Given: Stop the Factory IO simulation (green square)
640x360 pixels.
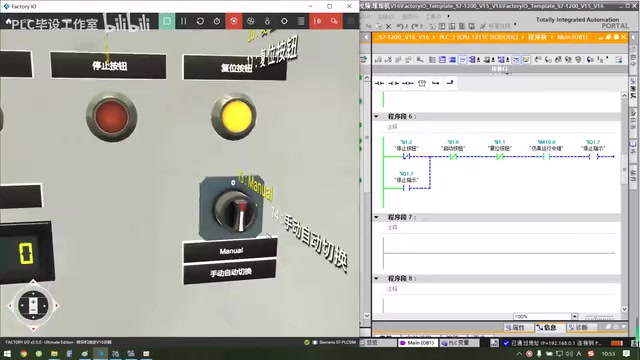Looking at the screenshot, I should click(x=167, y=21).
